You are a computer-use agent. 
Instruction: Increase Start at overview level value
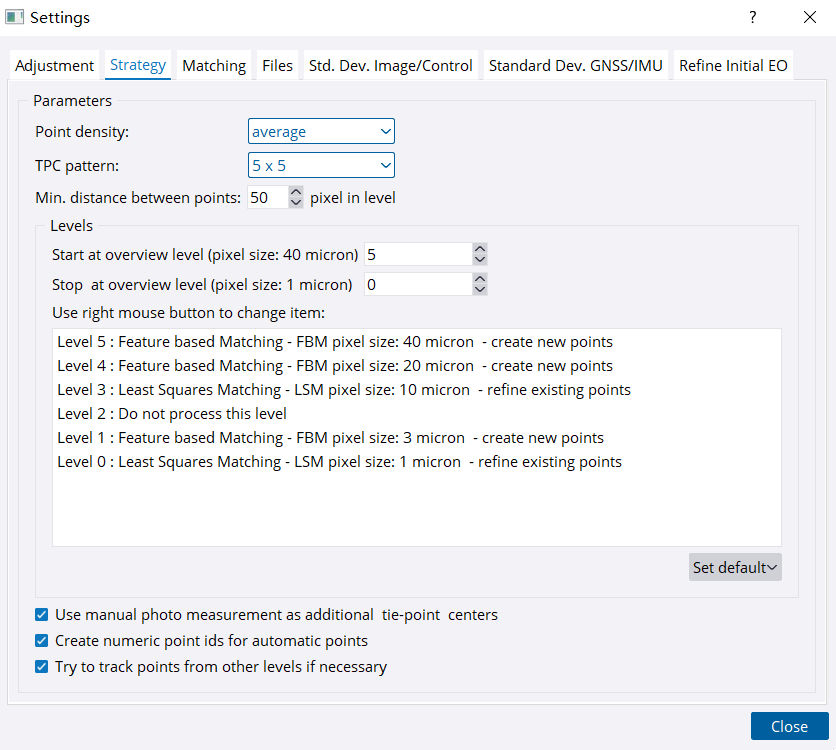[480, 249]
